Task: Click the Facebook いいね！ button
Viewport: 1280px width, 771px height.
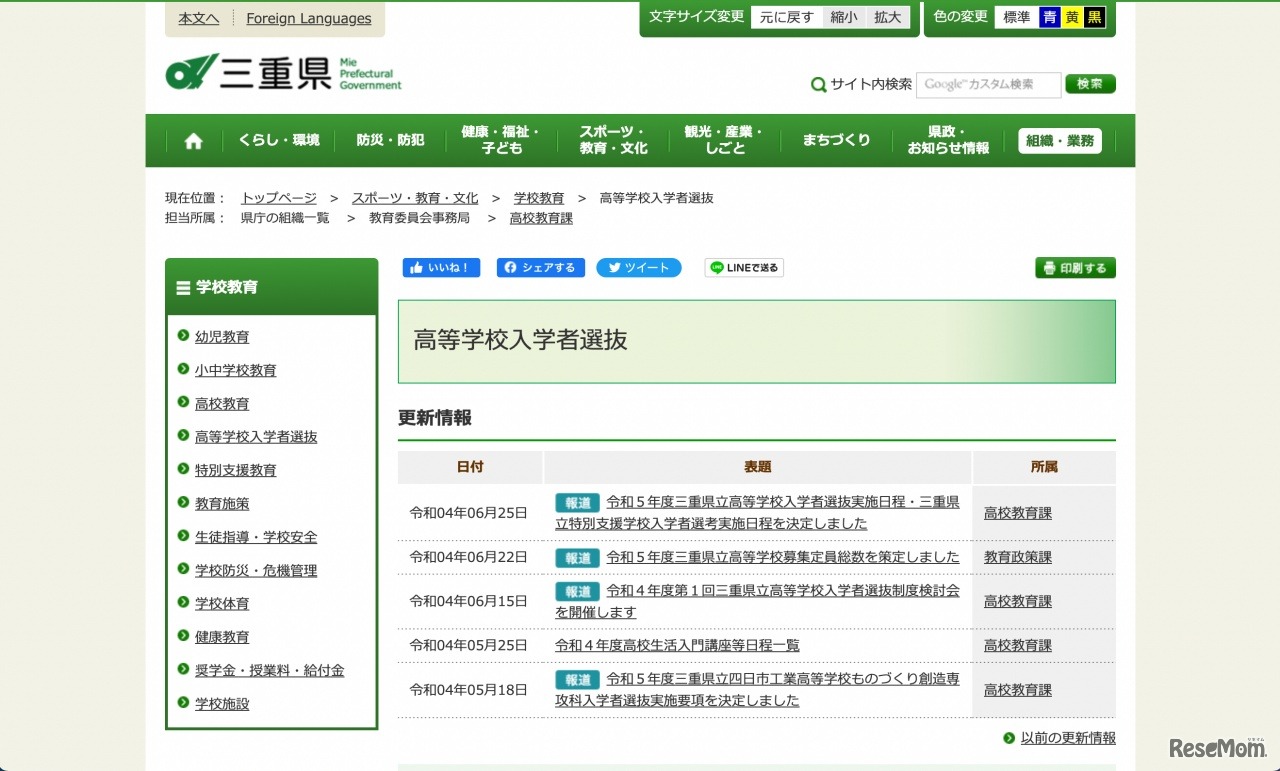Action: click(441, 268)
